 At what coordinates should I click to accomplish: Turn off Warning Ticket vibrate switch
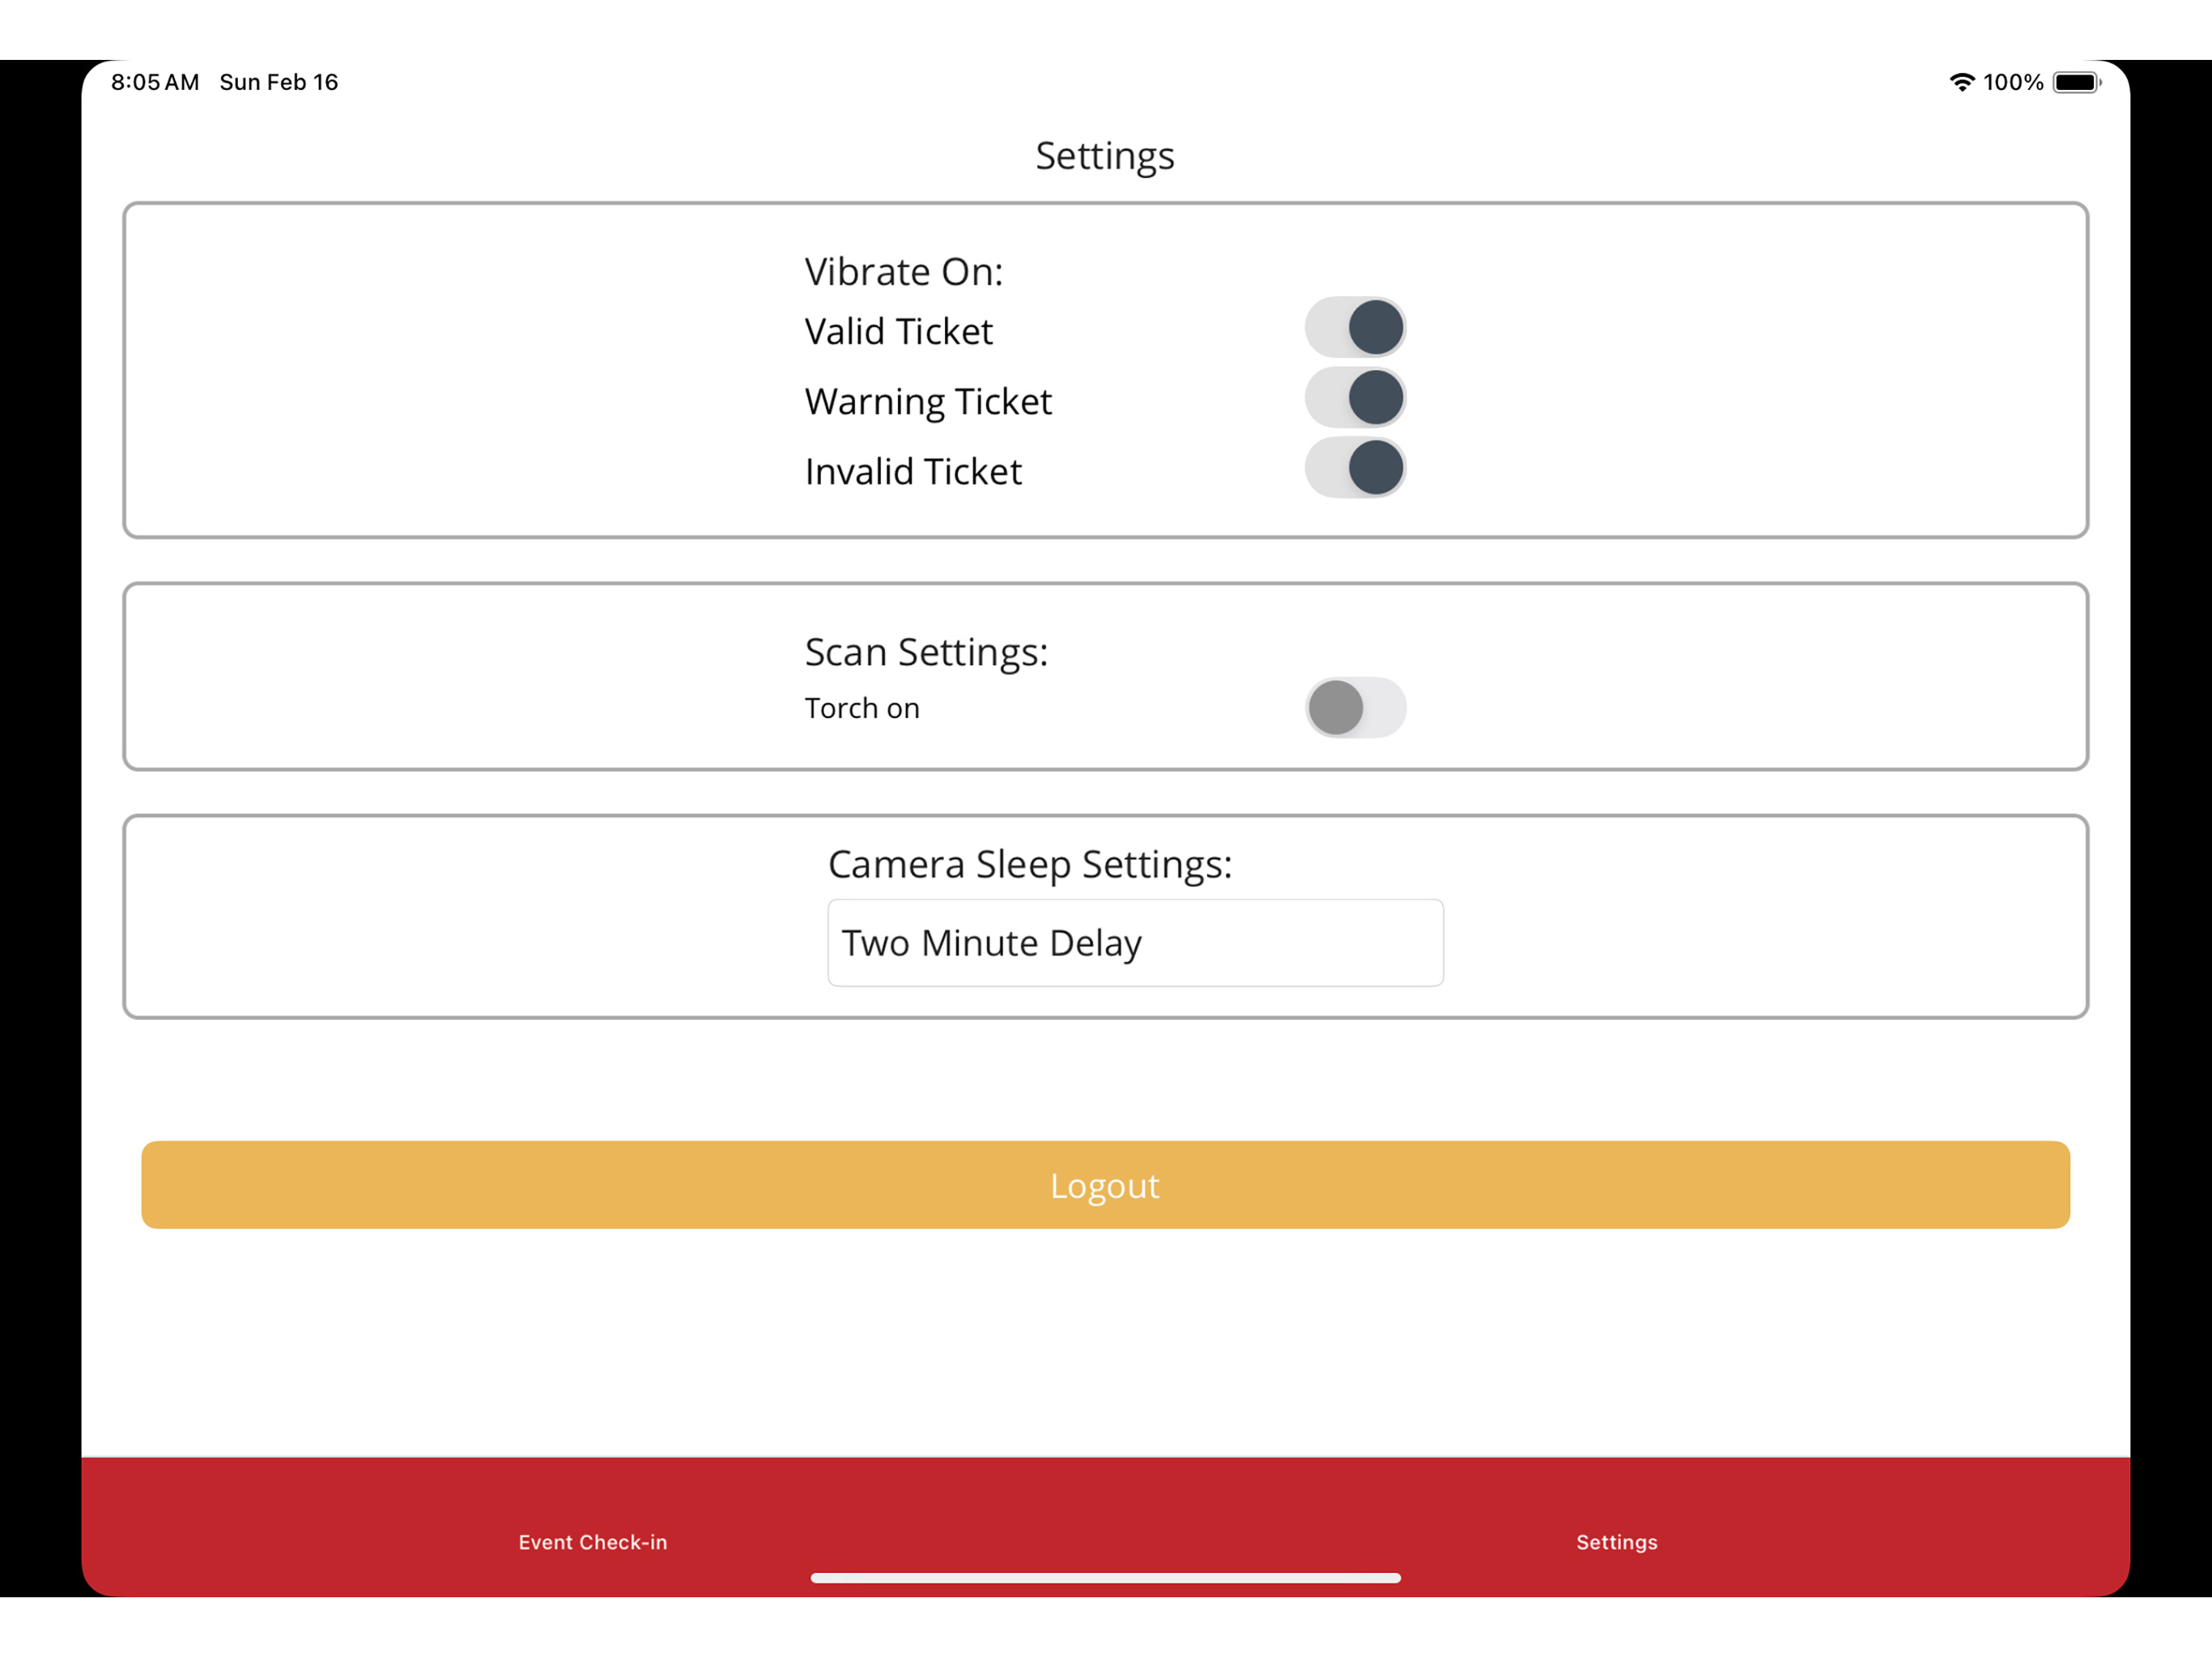tap(1355, 398)
